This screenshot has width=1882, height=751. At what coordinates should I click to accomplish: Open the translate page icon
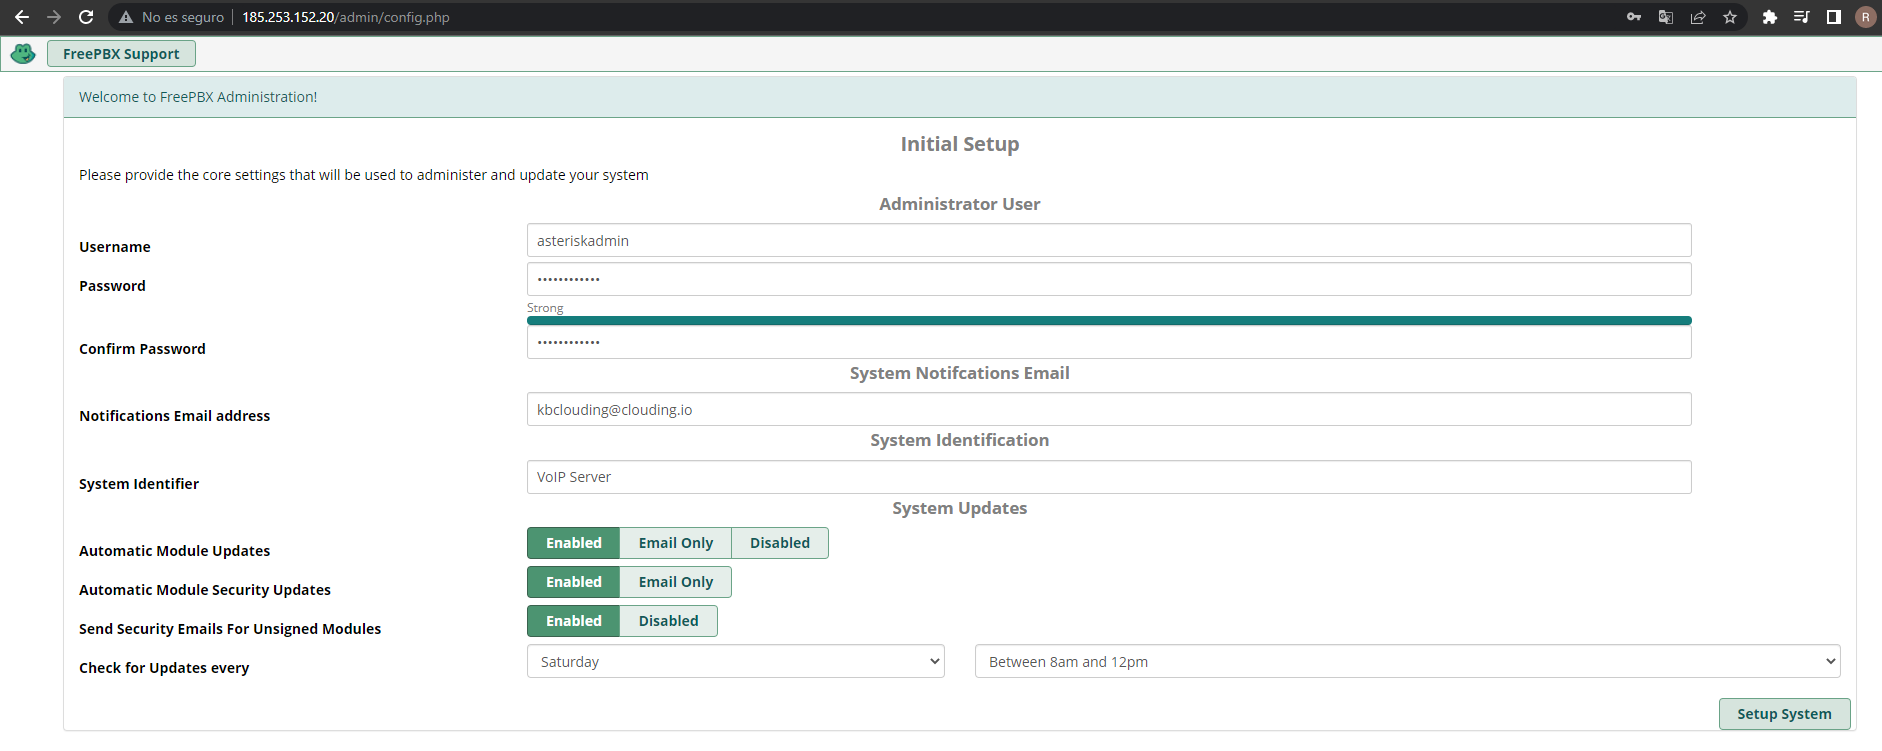[x=1666, y=17]
